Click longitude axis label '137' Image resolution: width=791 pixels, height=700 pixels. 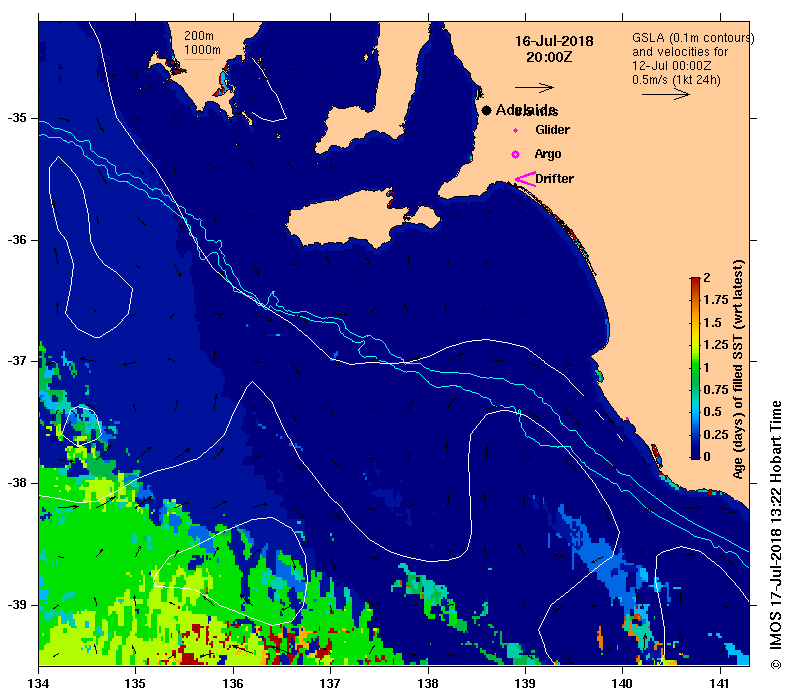[330, 684]
